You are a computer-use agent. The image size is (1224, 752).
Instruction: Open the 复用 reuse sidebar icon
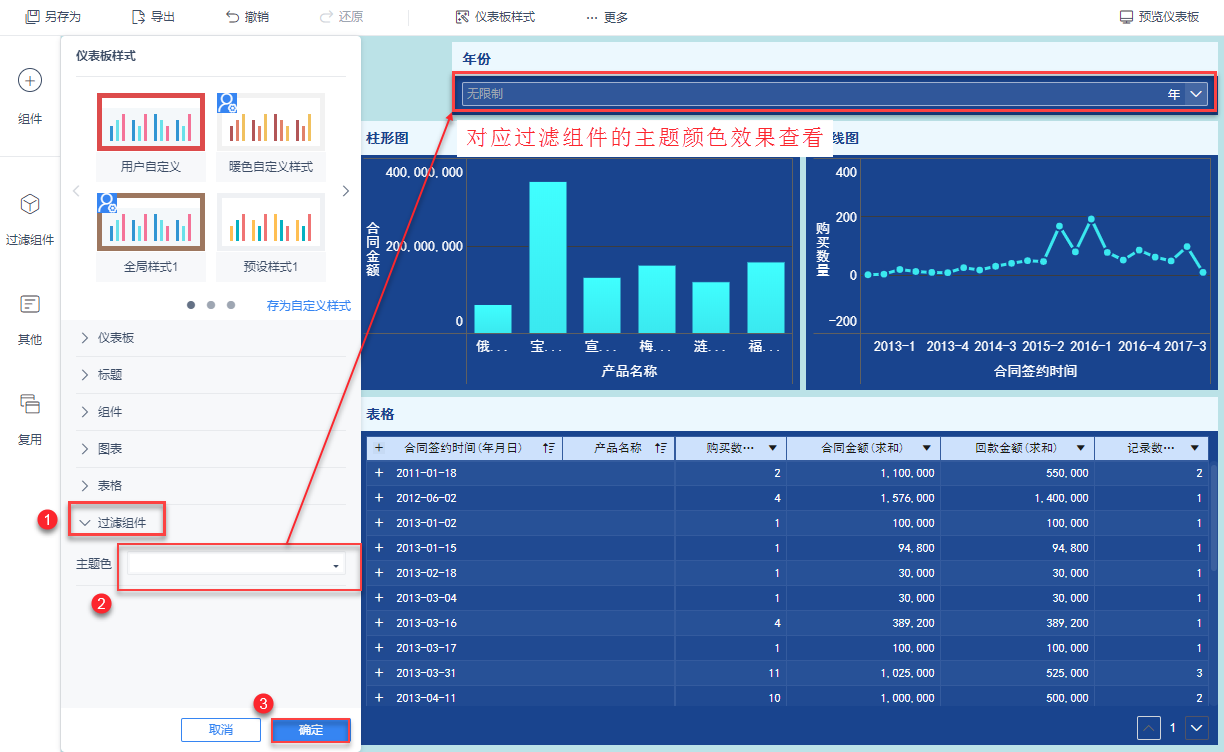click(x=30, y=404)
